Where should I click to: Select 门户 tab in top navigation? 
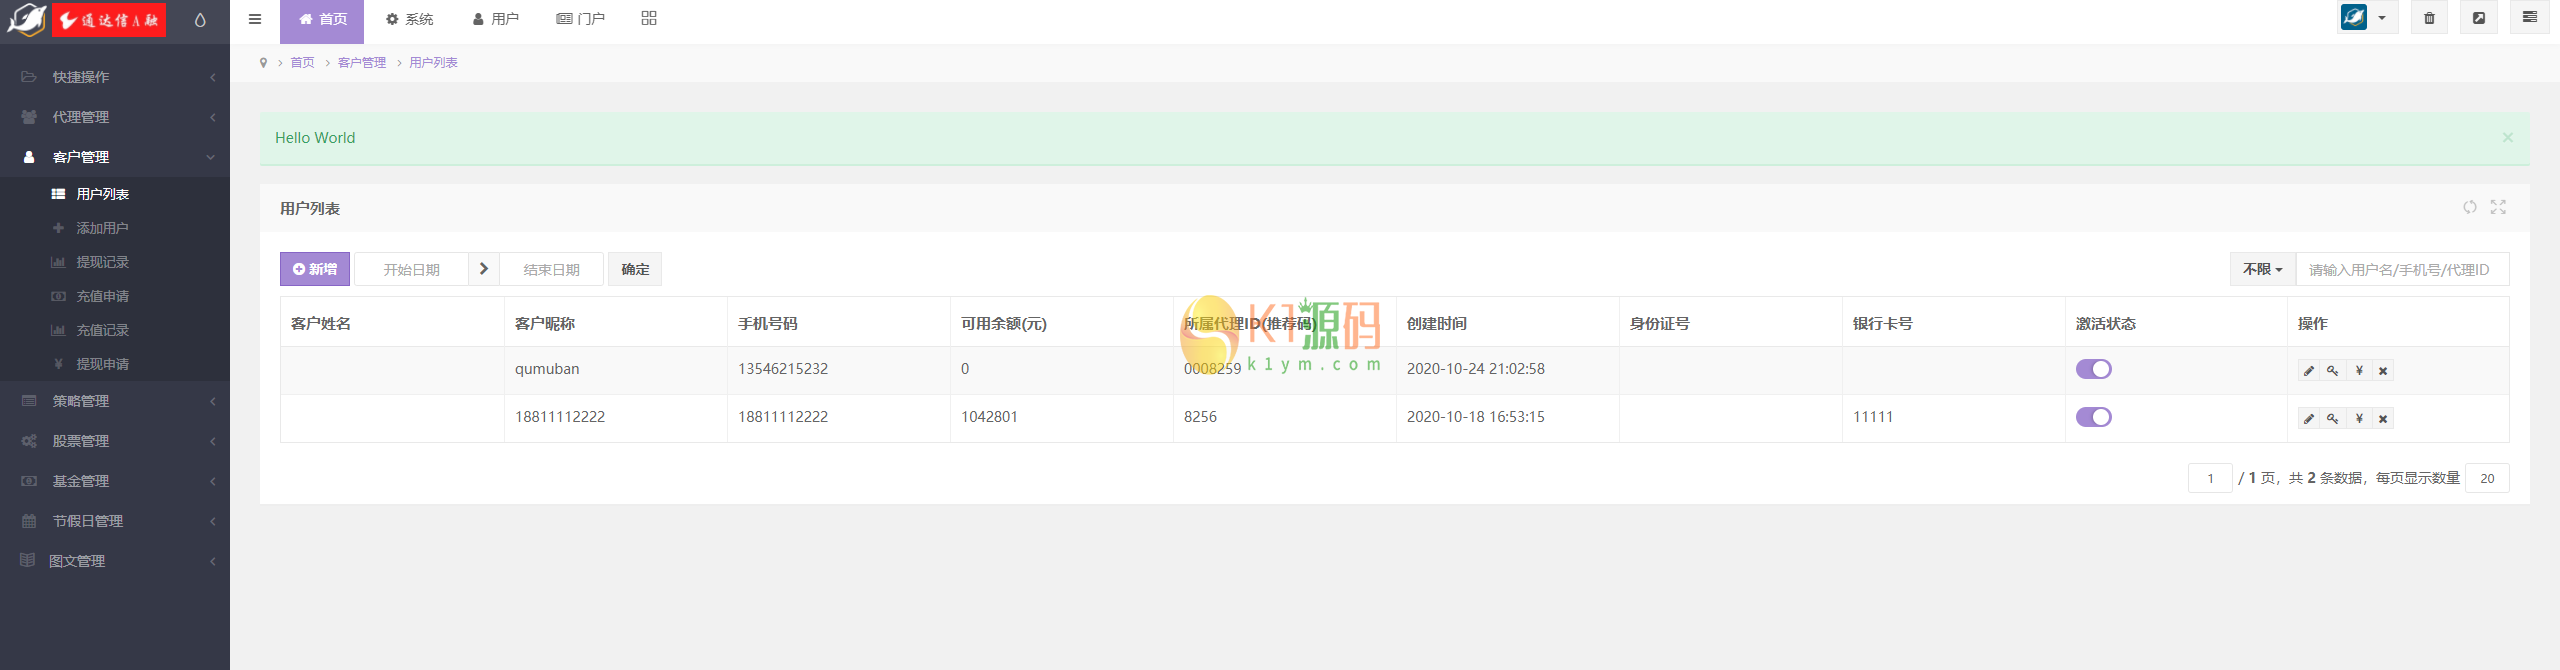581,19
